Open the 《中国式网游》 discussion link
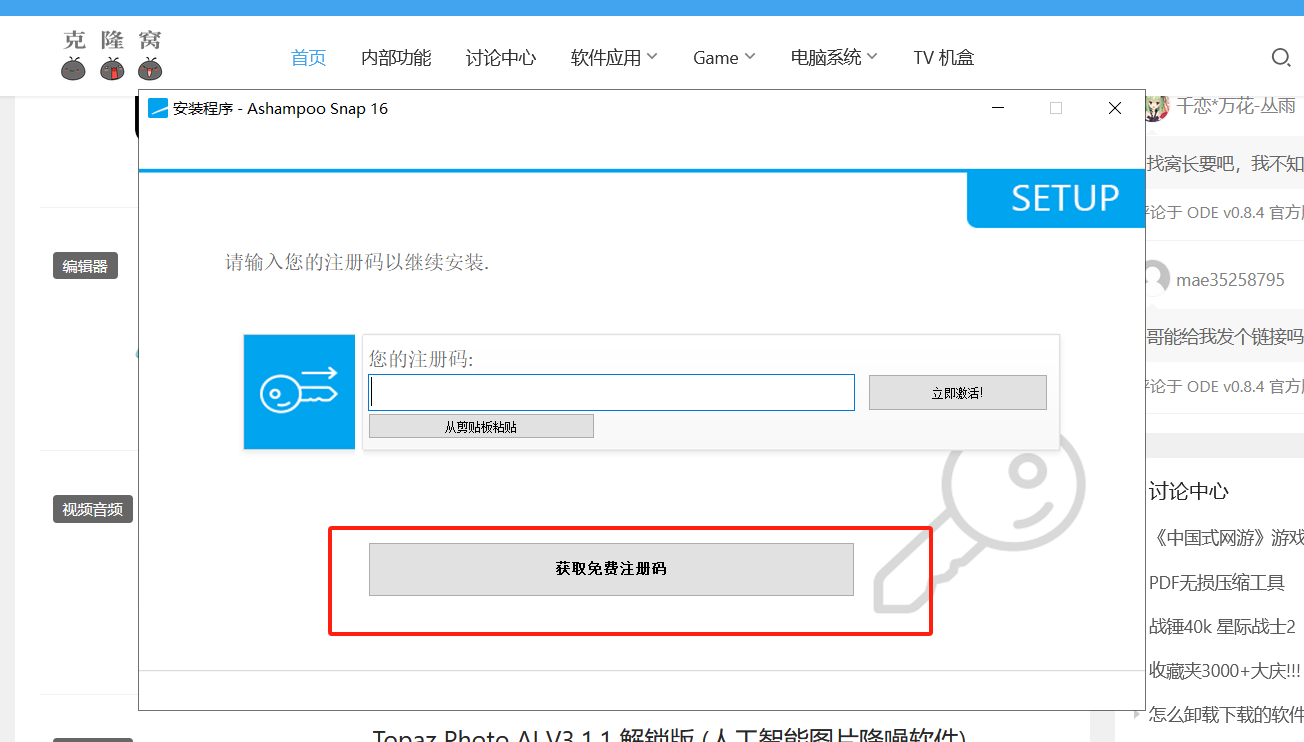The image size is (1304, 742). pos(1226,538)
